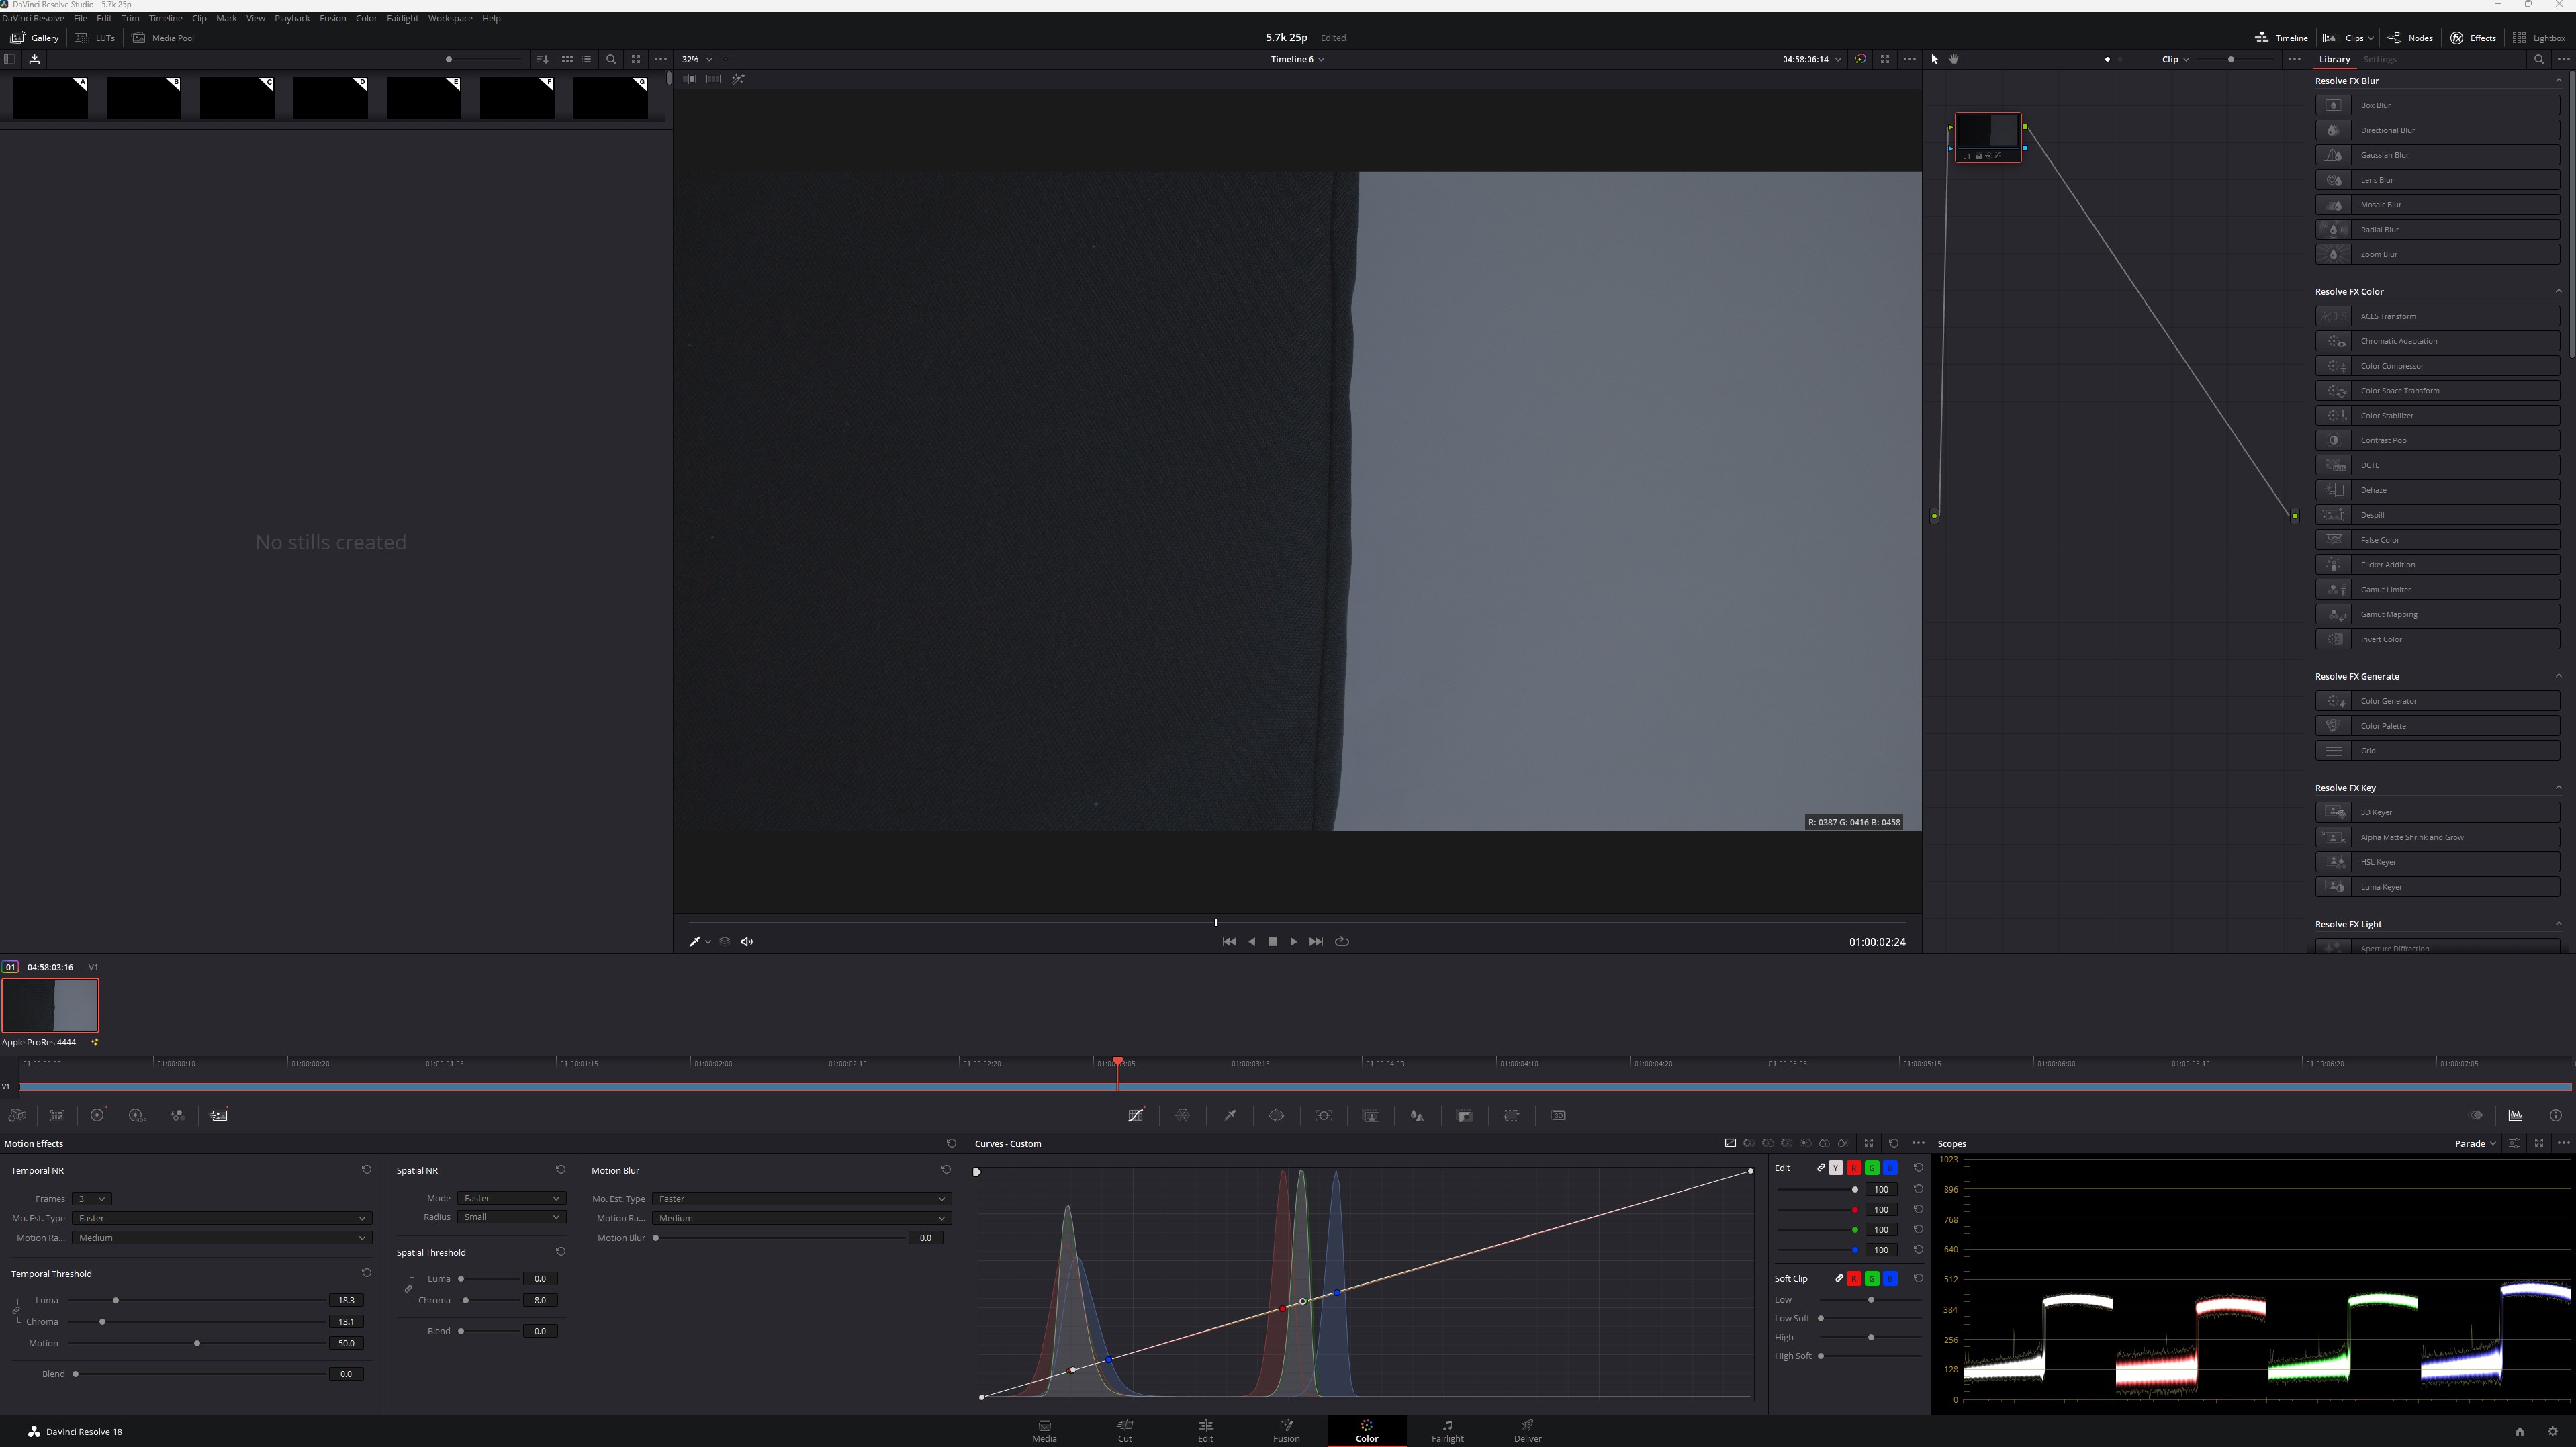2576x1447 pixels.
Task: Open the Scopes panel icon
Action: click(x=2515, y=1115)
